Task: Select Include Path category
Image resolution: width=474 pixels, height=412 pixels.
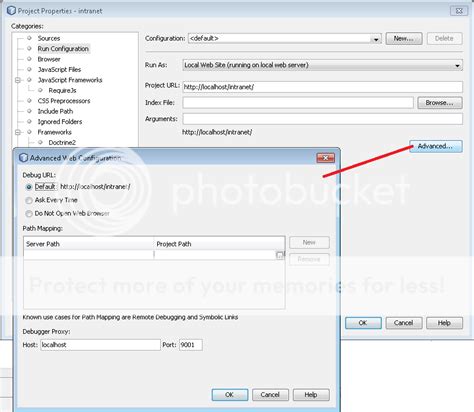Action: click(x=55, y=111)
